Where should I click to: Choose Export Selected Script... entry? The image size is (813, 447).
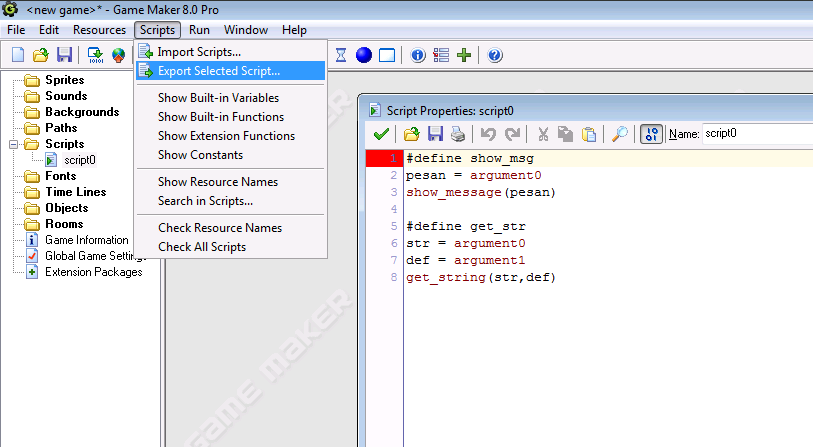(x=231, y=71)
